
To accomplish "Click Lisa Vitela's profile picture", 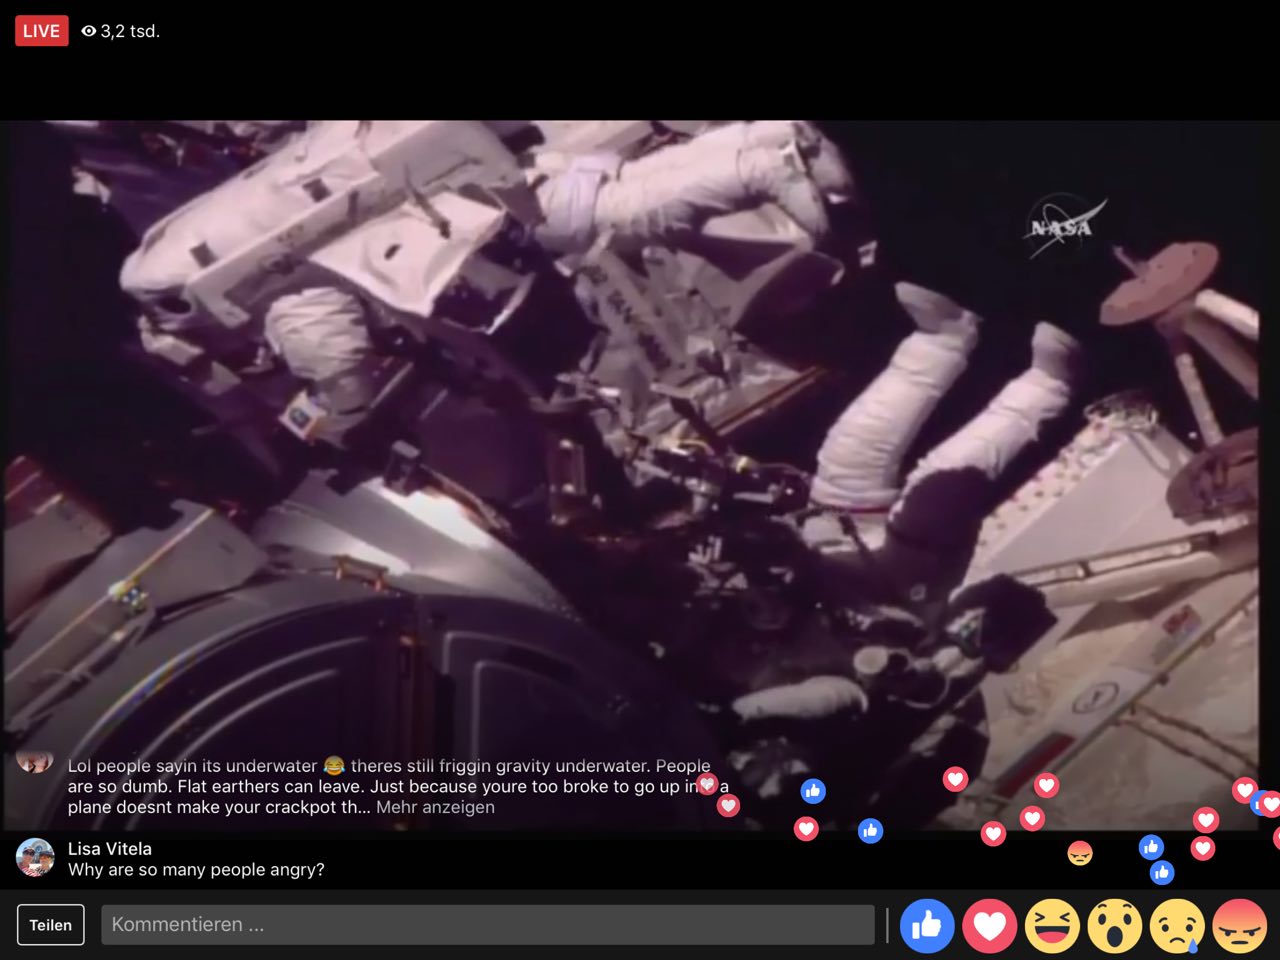I will coord(35,857).
